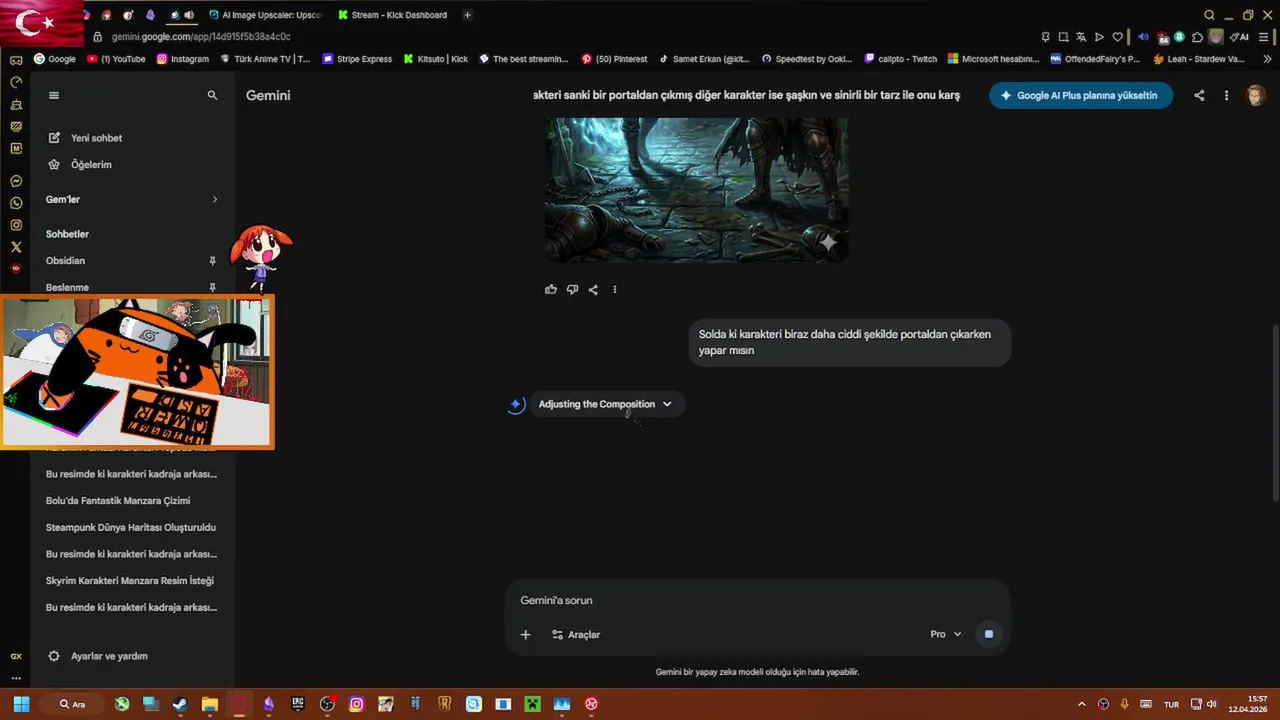The height and width of the screenshot is (720, 1280).
Task: Open a new browser tab
Action: 467,15
